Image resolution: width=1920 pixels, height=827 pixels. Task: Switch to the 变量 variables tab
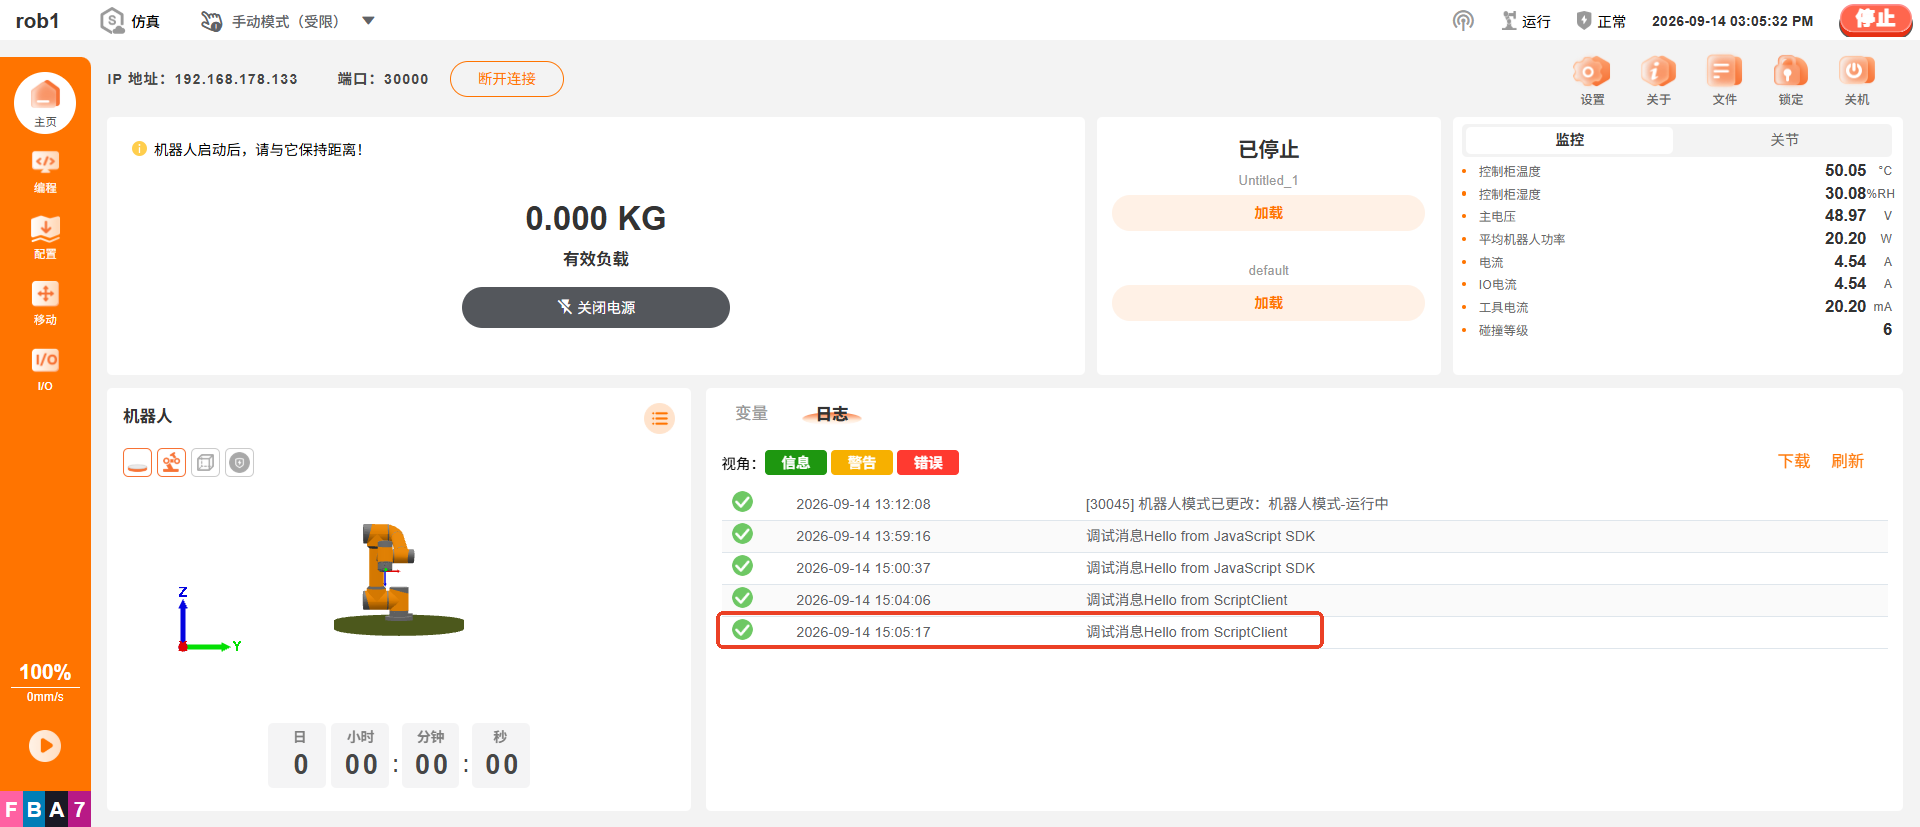pyautogui.click(x=751, y=414)
